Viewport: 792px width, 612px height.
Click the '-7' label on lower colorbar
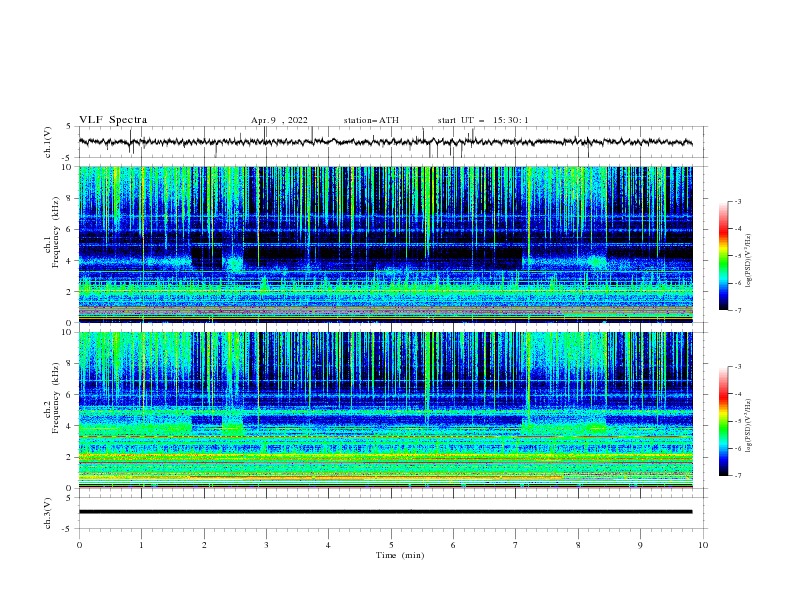737,476
